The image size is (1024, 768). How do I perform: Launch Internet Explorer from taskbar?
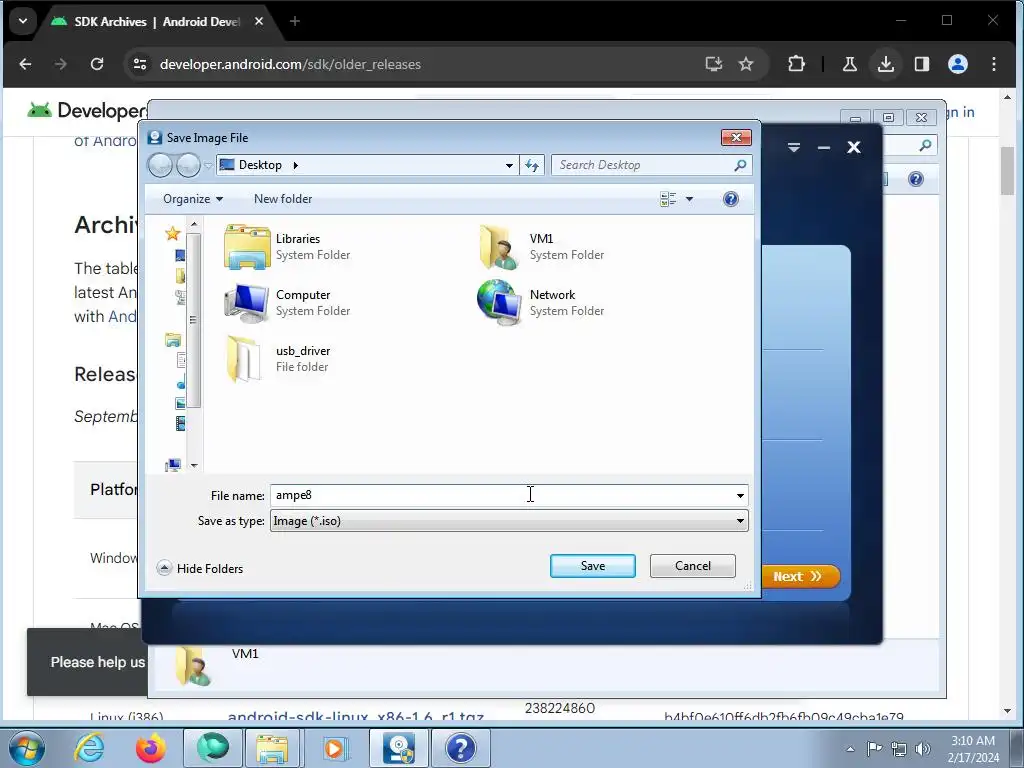89,748
